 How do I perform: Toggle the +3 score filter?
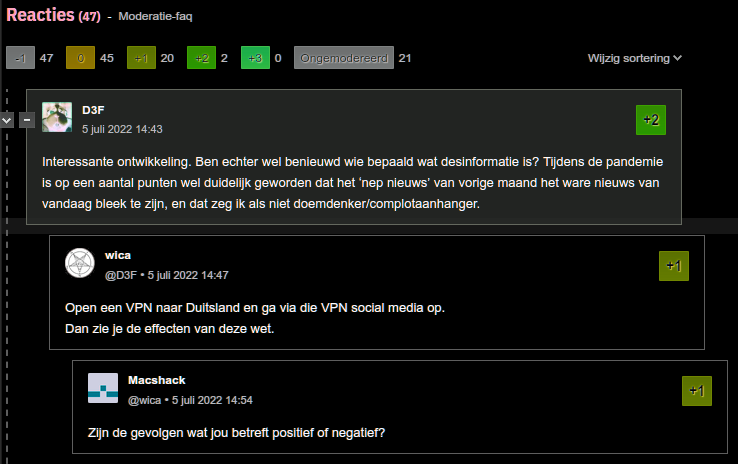point(254,58)
